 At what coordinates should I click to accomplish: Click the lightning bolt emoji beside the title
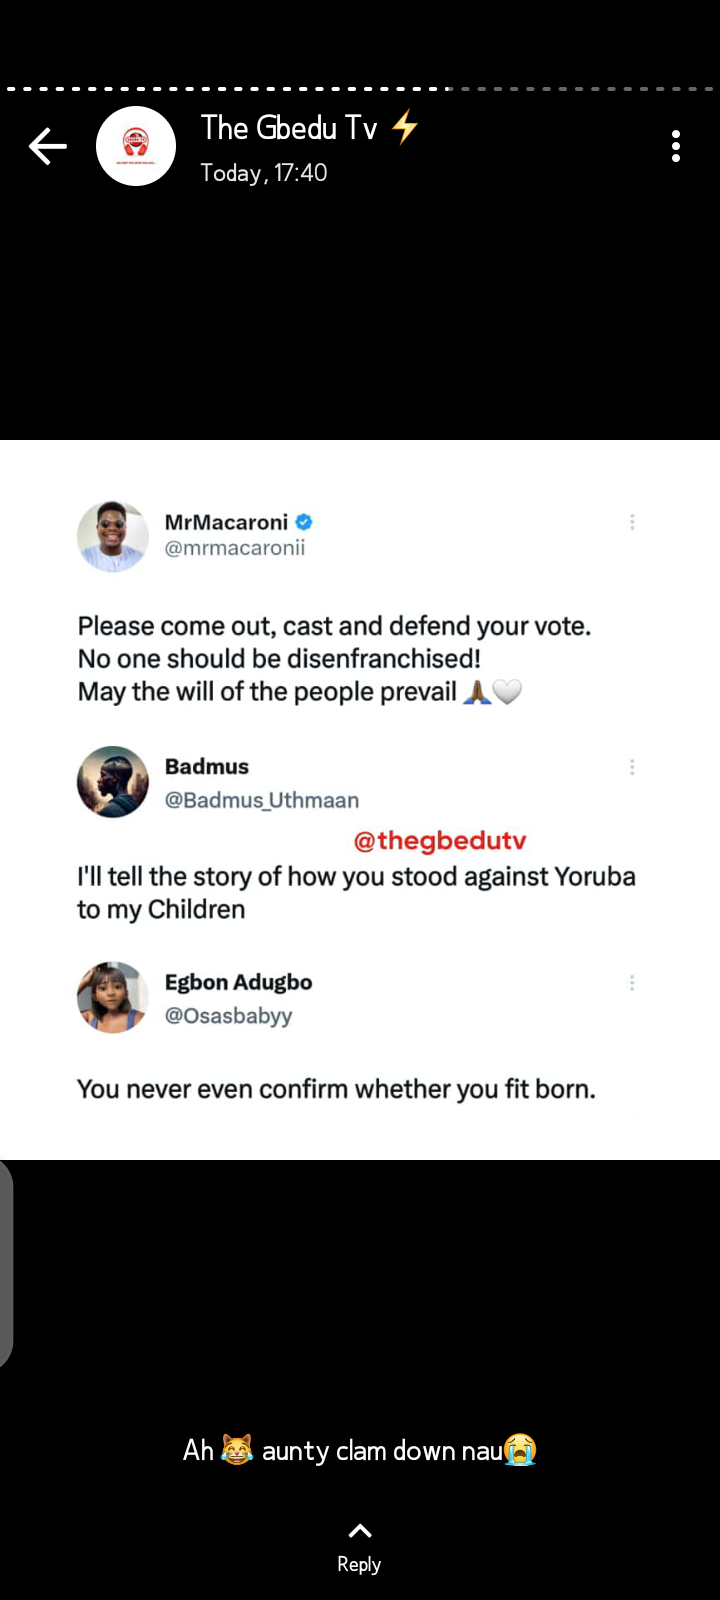click(x=405, y=128)
